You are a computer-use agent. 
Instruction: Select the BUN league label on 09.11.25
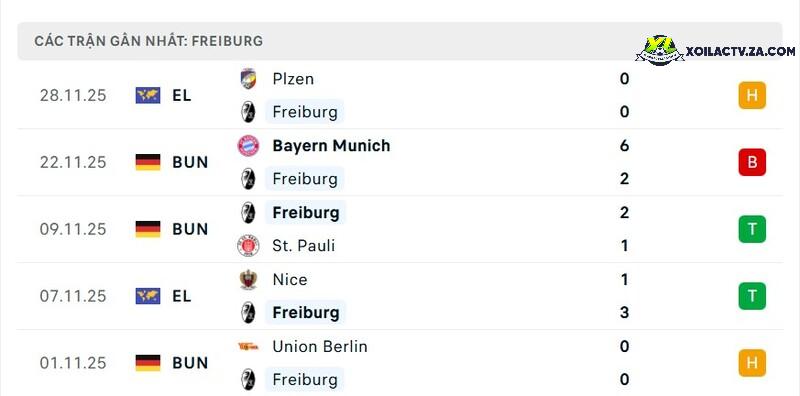pos(190,230)
